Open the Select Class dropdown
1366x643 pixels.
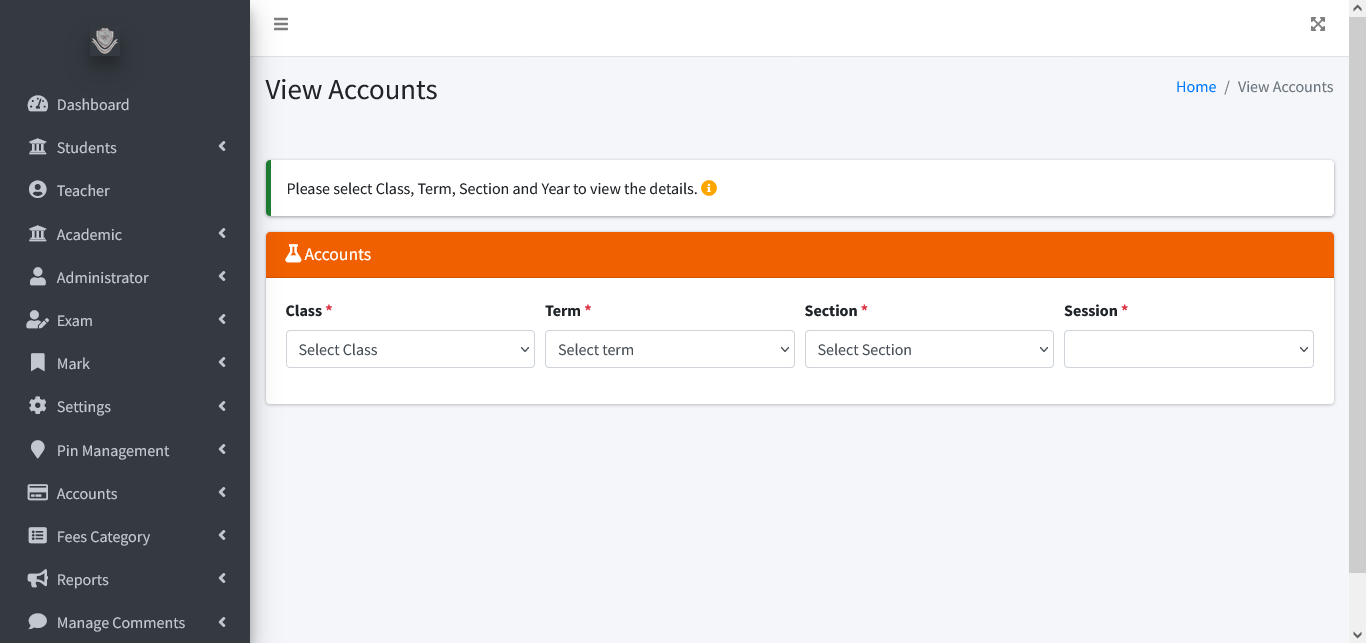[x=410, y=349]
